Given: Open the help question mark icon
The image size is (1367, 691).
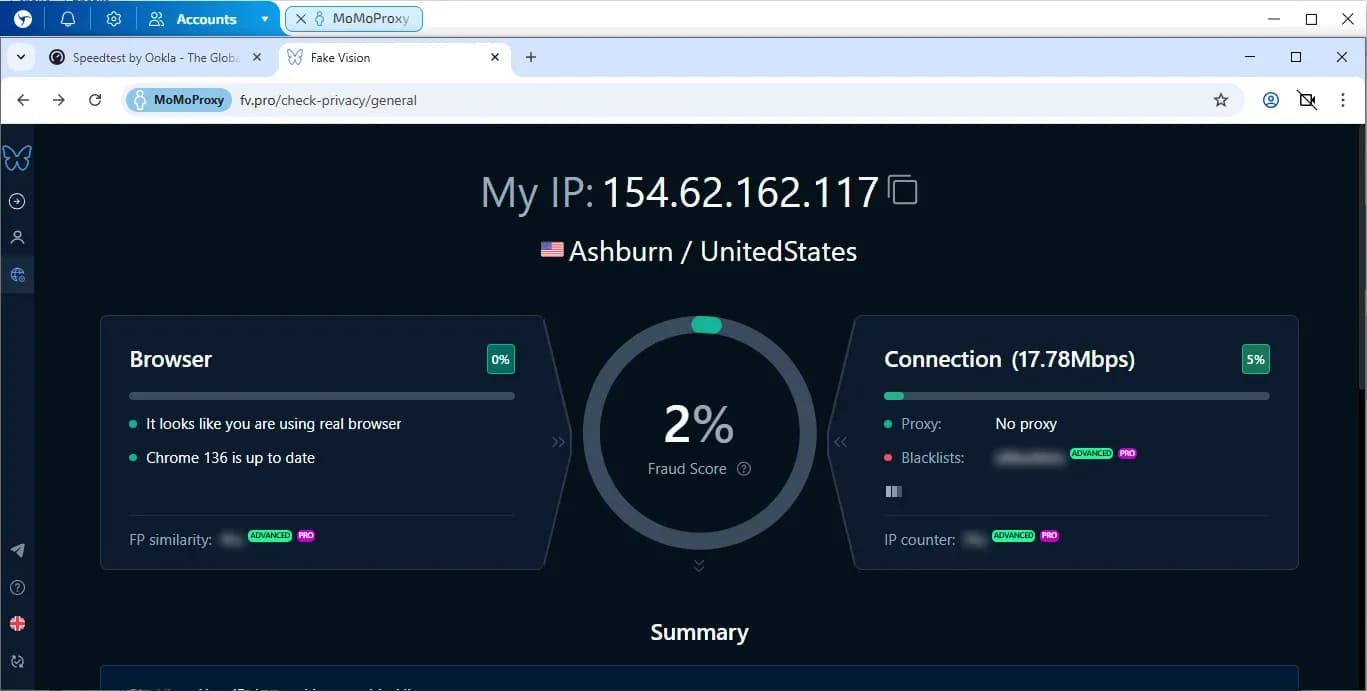Looking at the screenshot, I should (17, 587).
